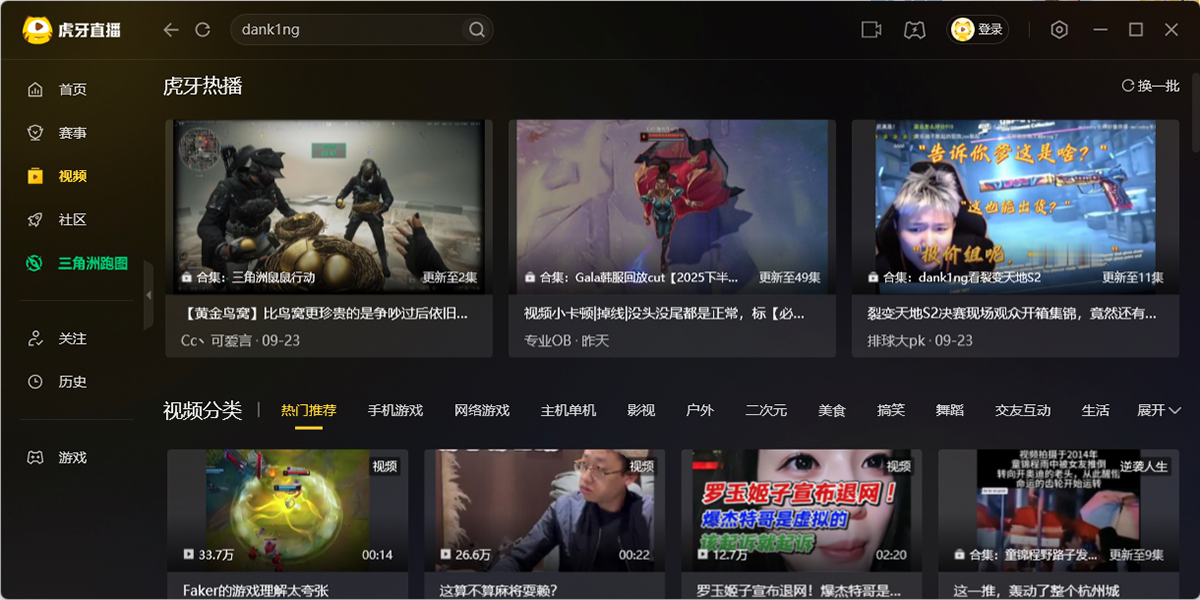Click title 视频小卡顿|掉线|没头没尾都是正常

(665, 313)
